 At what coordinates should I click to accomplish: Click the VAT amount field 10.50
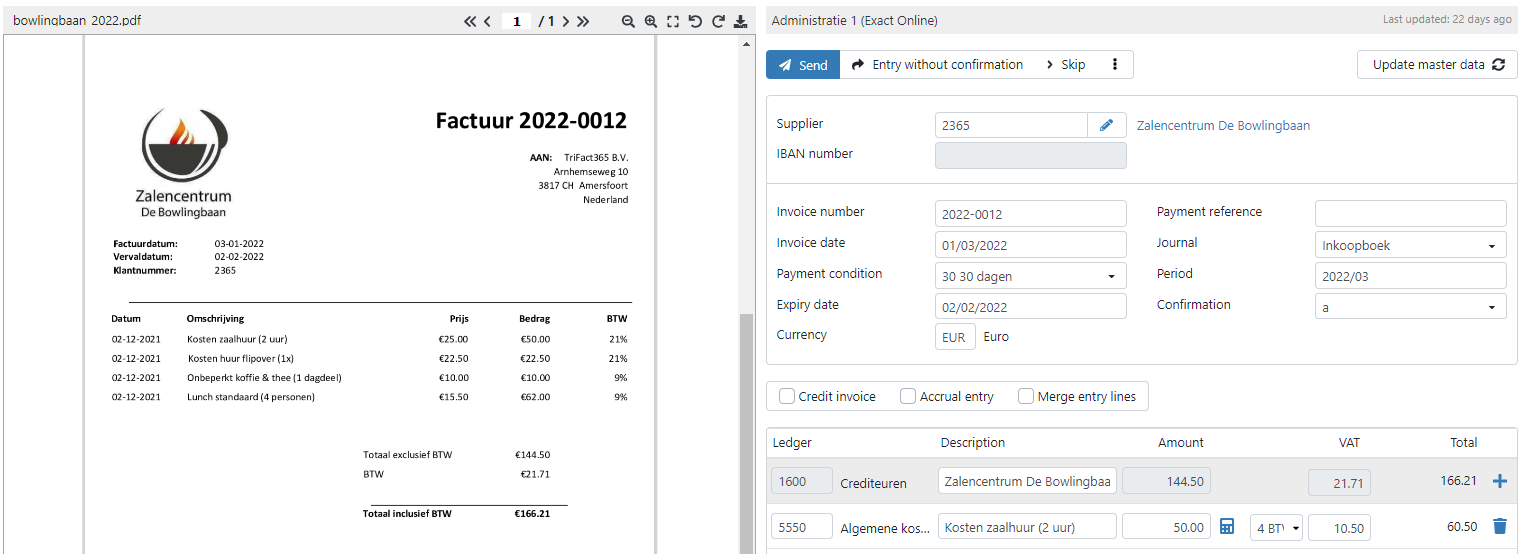pos(1339,527)
